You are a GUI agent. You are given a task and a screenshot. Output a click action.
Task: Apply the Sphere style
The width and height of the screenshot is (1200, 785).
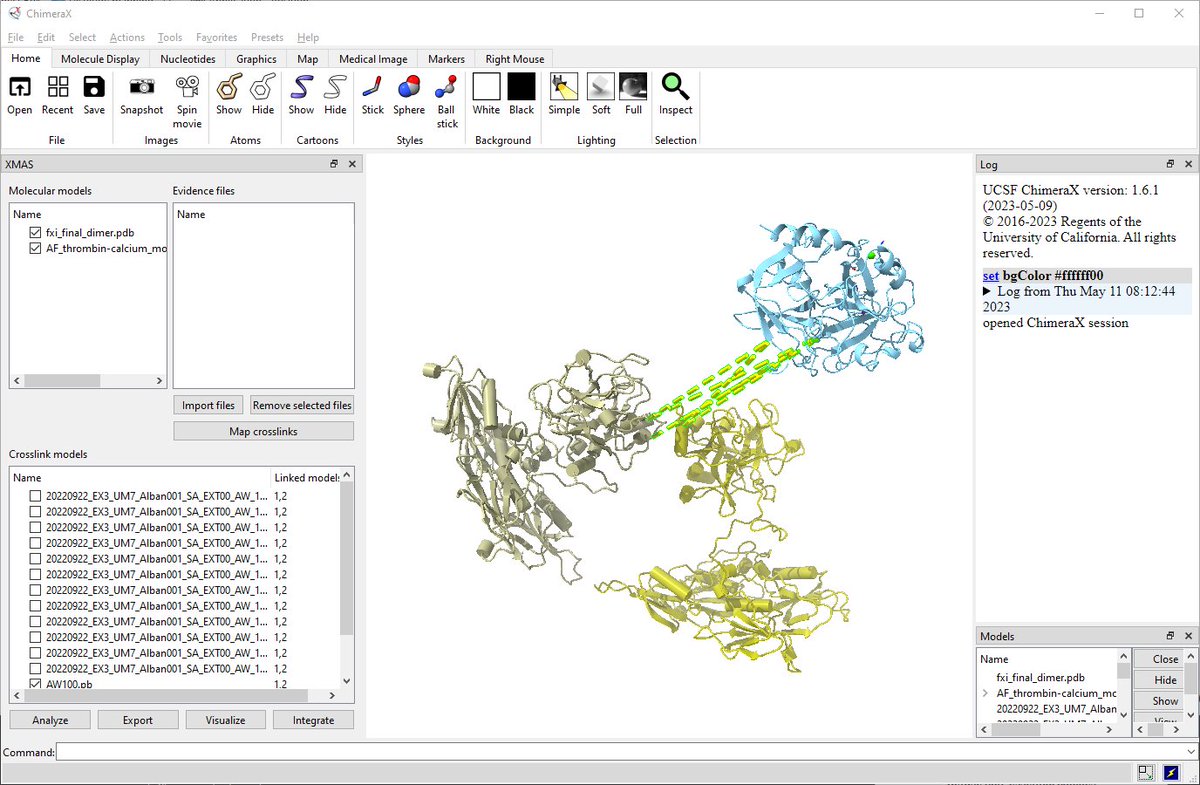(x=409, y=88)
